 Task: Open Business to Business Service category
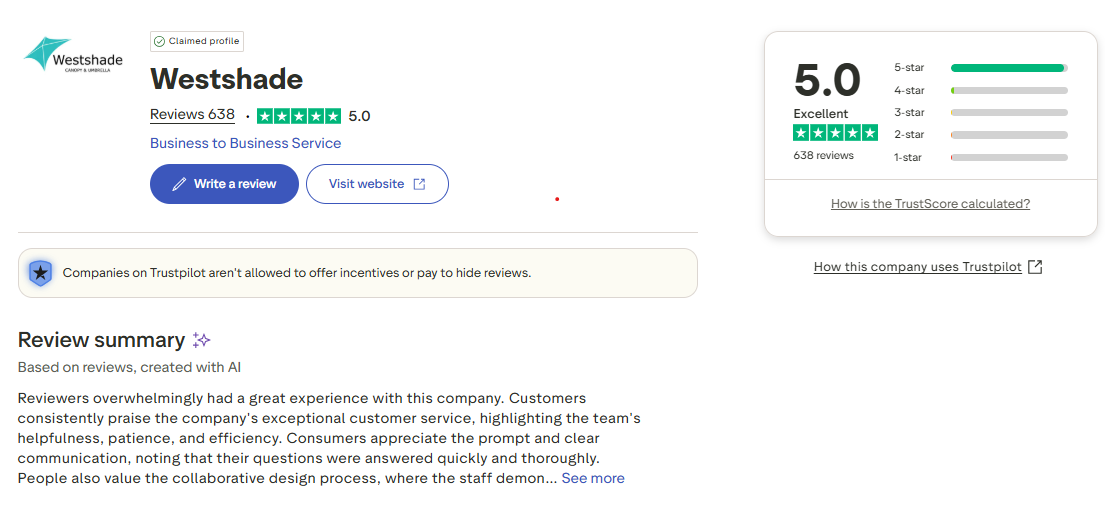tap(245, 143)
